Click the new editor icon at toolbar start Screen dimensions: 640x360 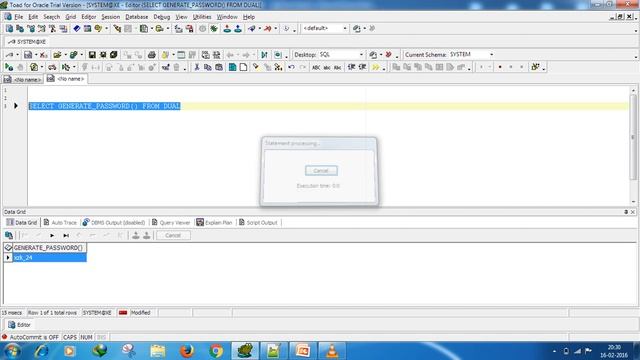click(9, 29)
